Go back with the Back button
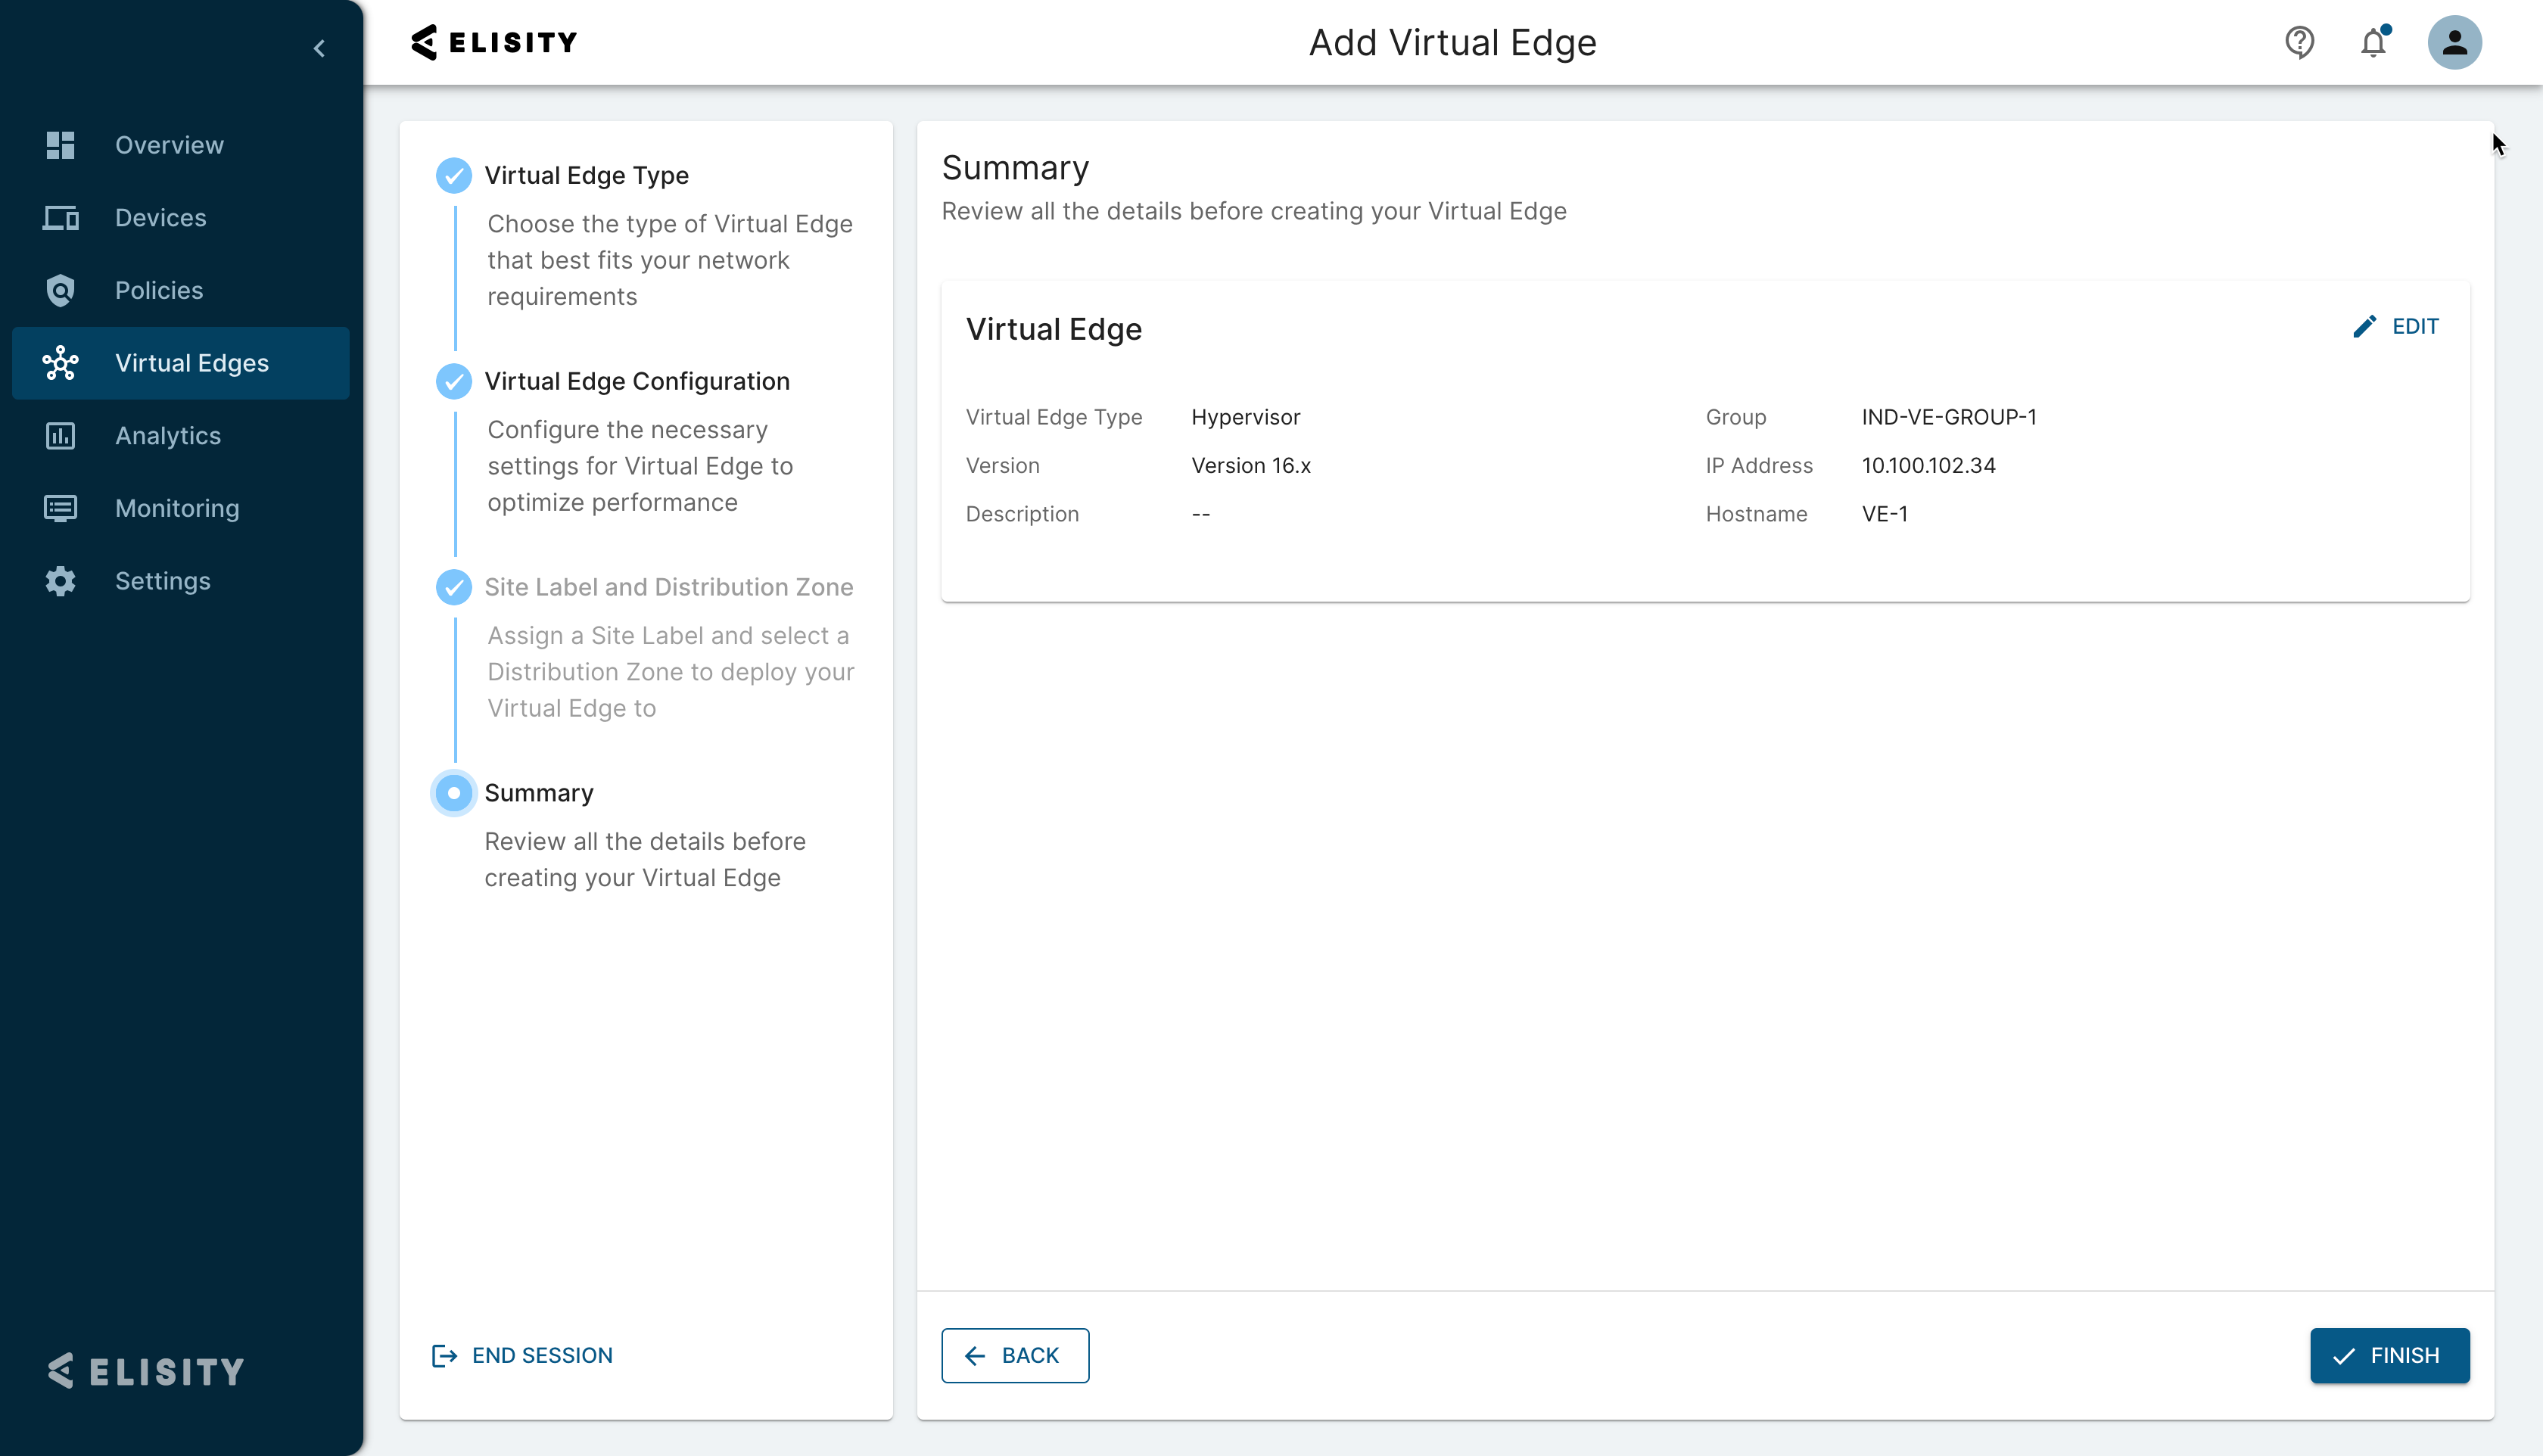The image size is (2543, 1456). point(1014,1355)
